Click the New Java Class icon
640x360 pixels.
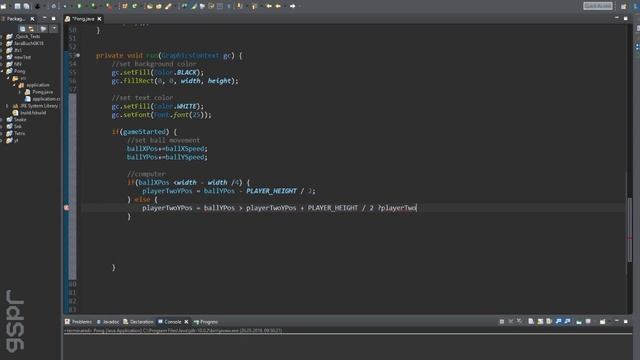134,6
